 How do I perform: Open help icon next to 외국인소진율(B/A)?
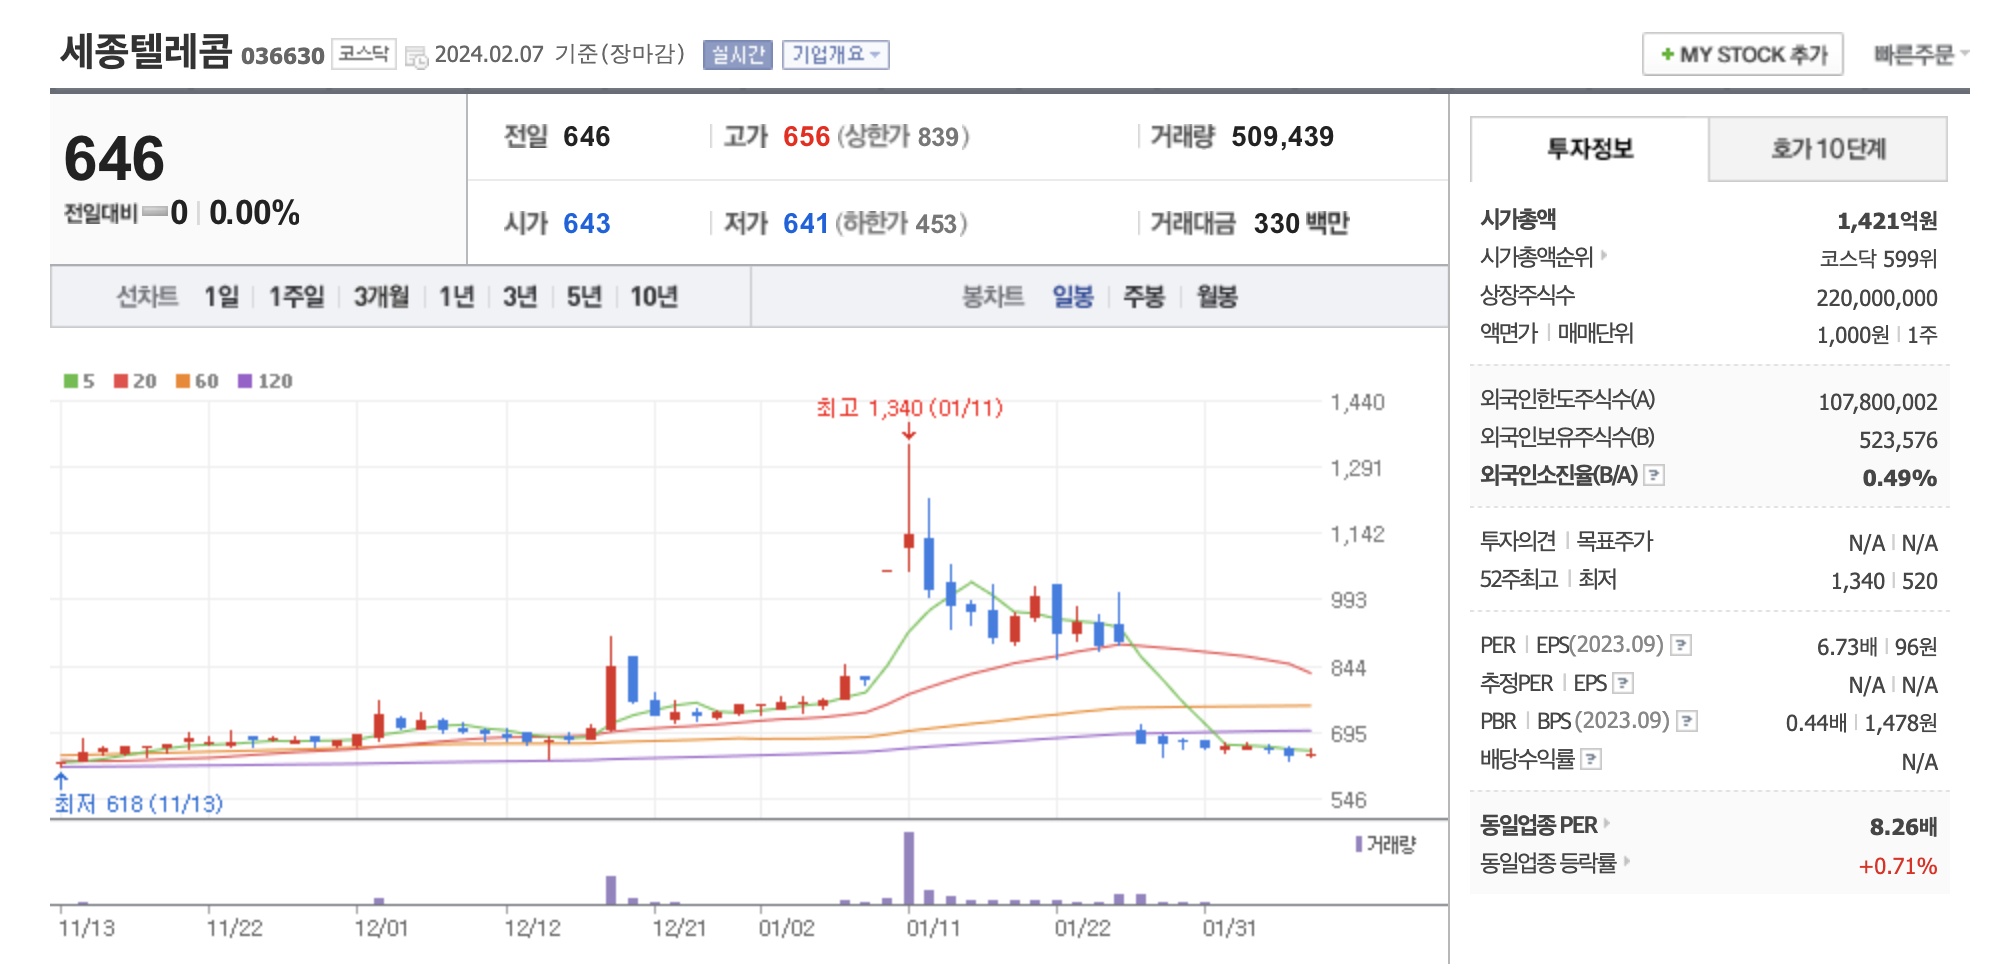pyautogui.click(x=1655, y=475)
